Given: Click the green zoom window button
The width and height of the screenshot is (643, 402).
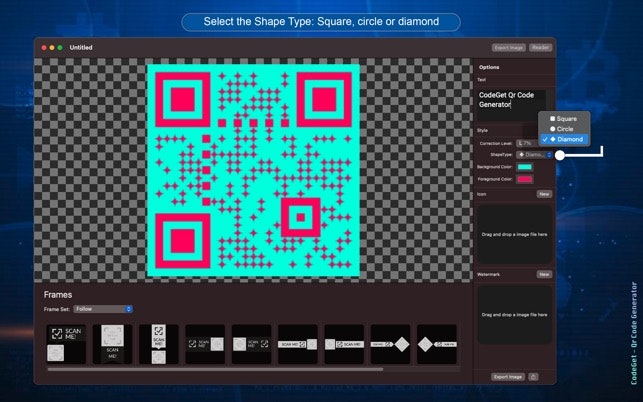Looking at the screenshot, I should coord(60,48).
